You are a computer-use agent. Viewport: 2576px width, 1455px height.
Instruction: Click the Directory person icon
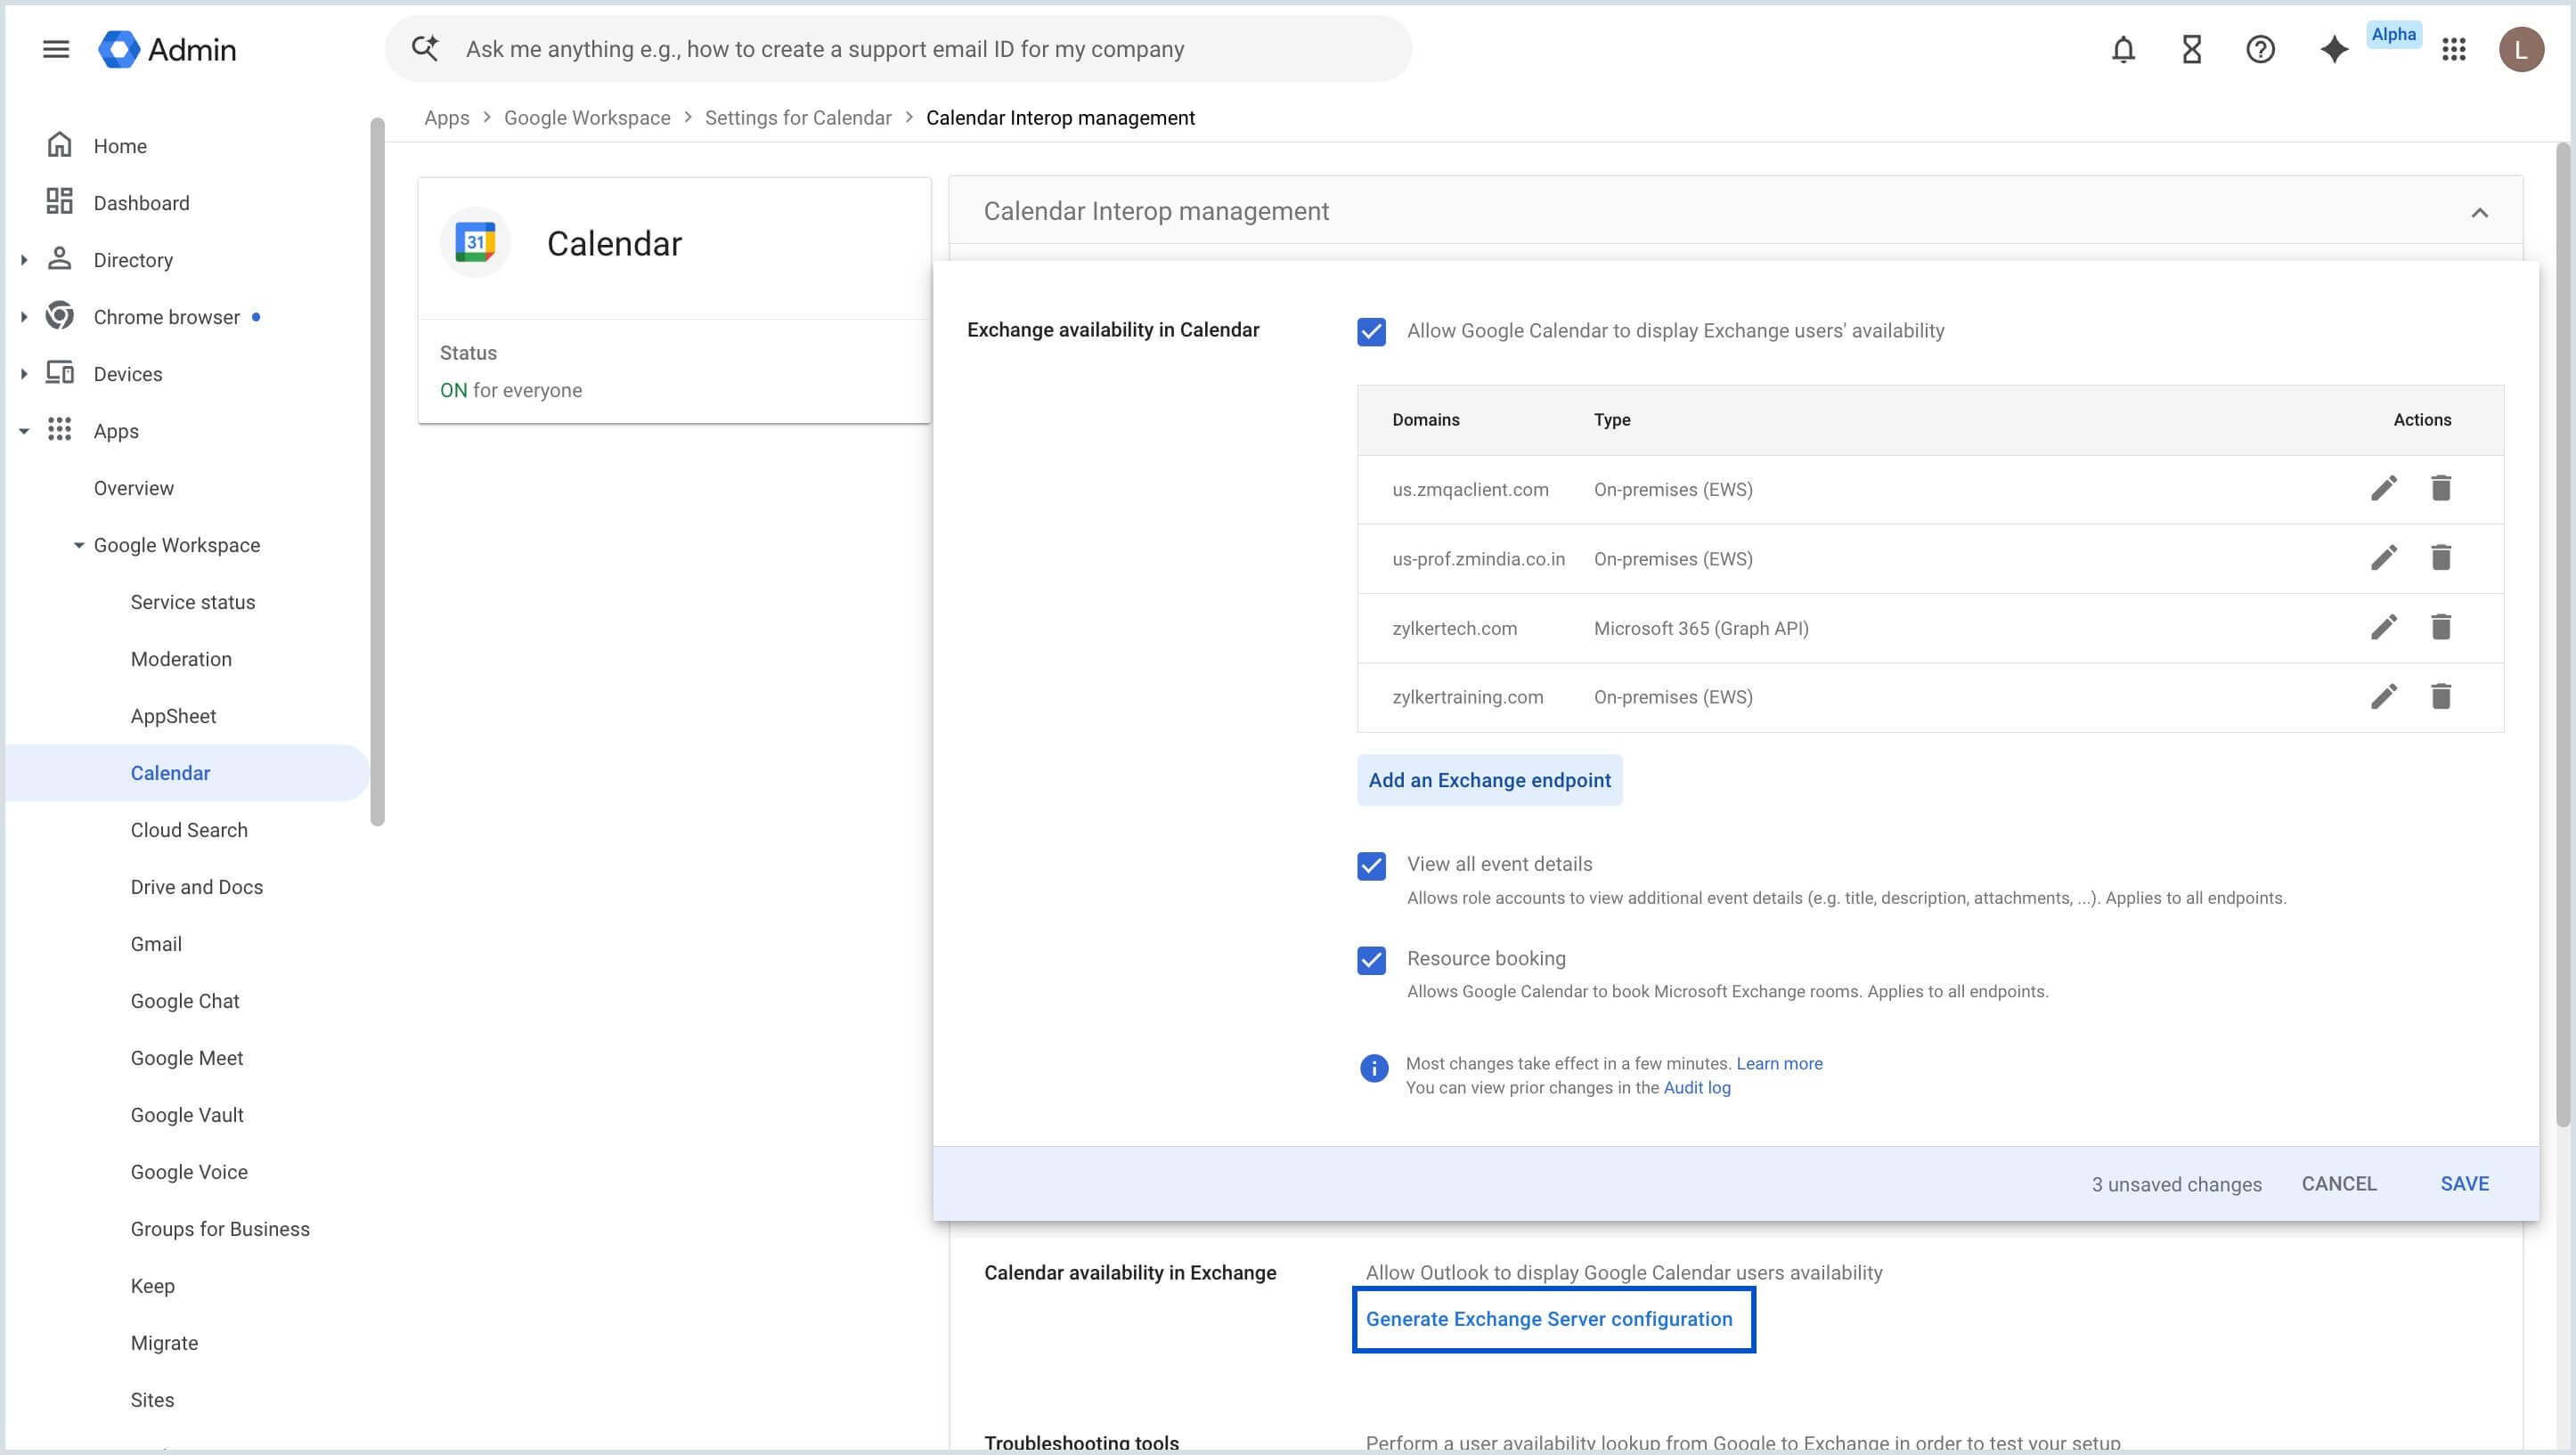pyautogui.click(x=59, y=259)
